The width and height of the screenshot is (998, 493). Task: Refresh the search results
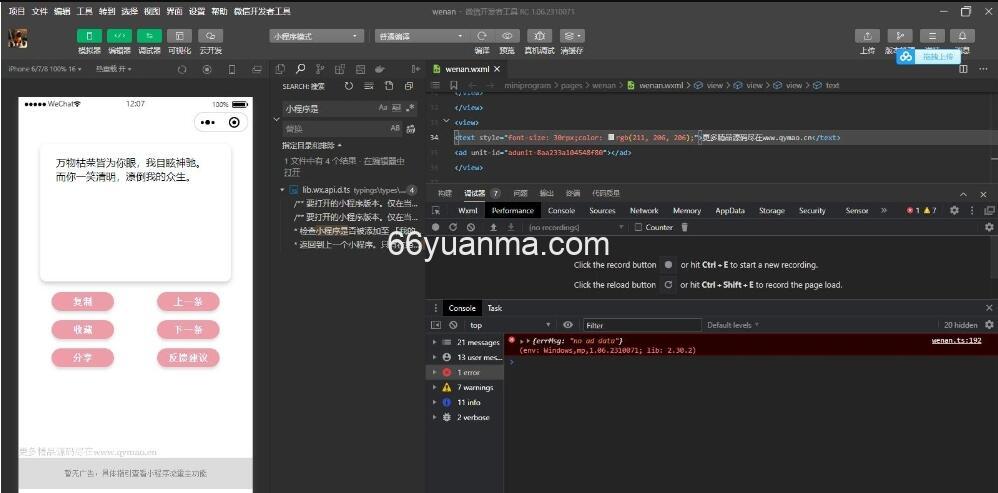tap(348, 86)
